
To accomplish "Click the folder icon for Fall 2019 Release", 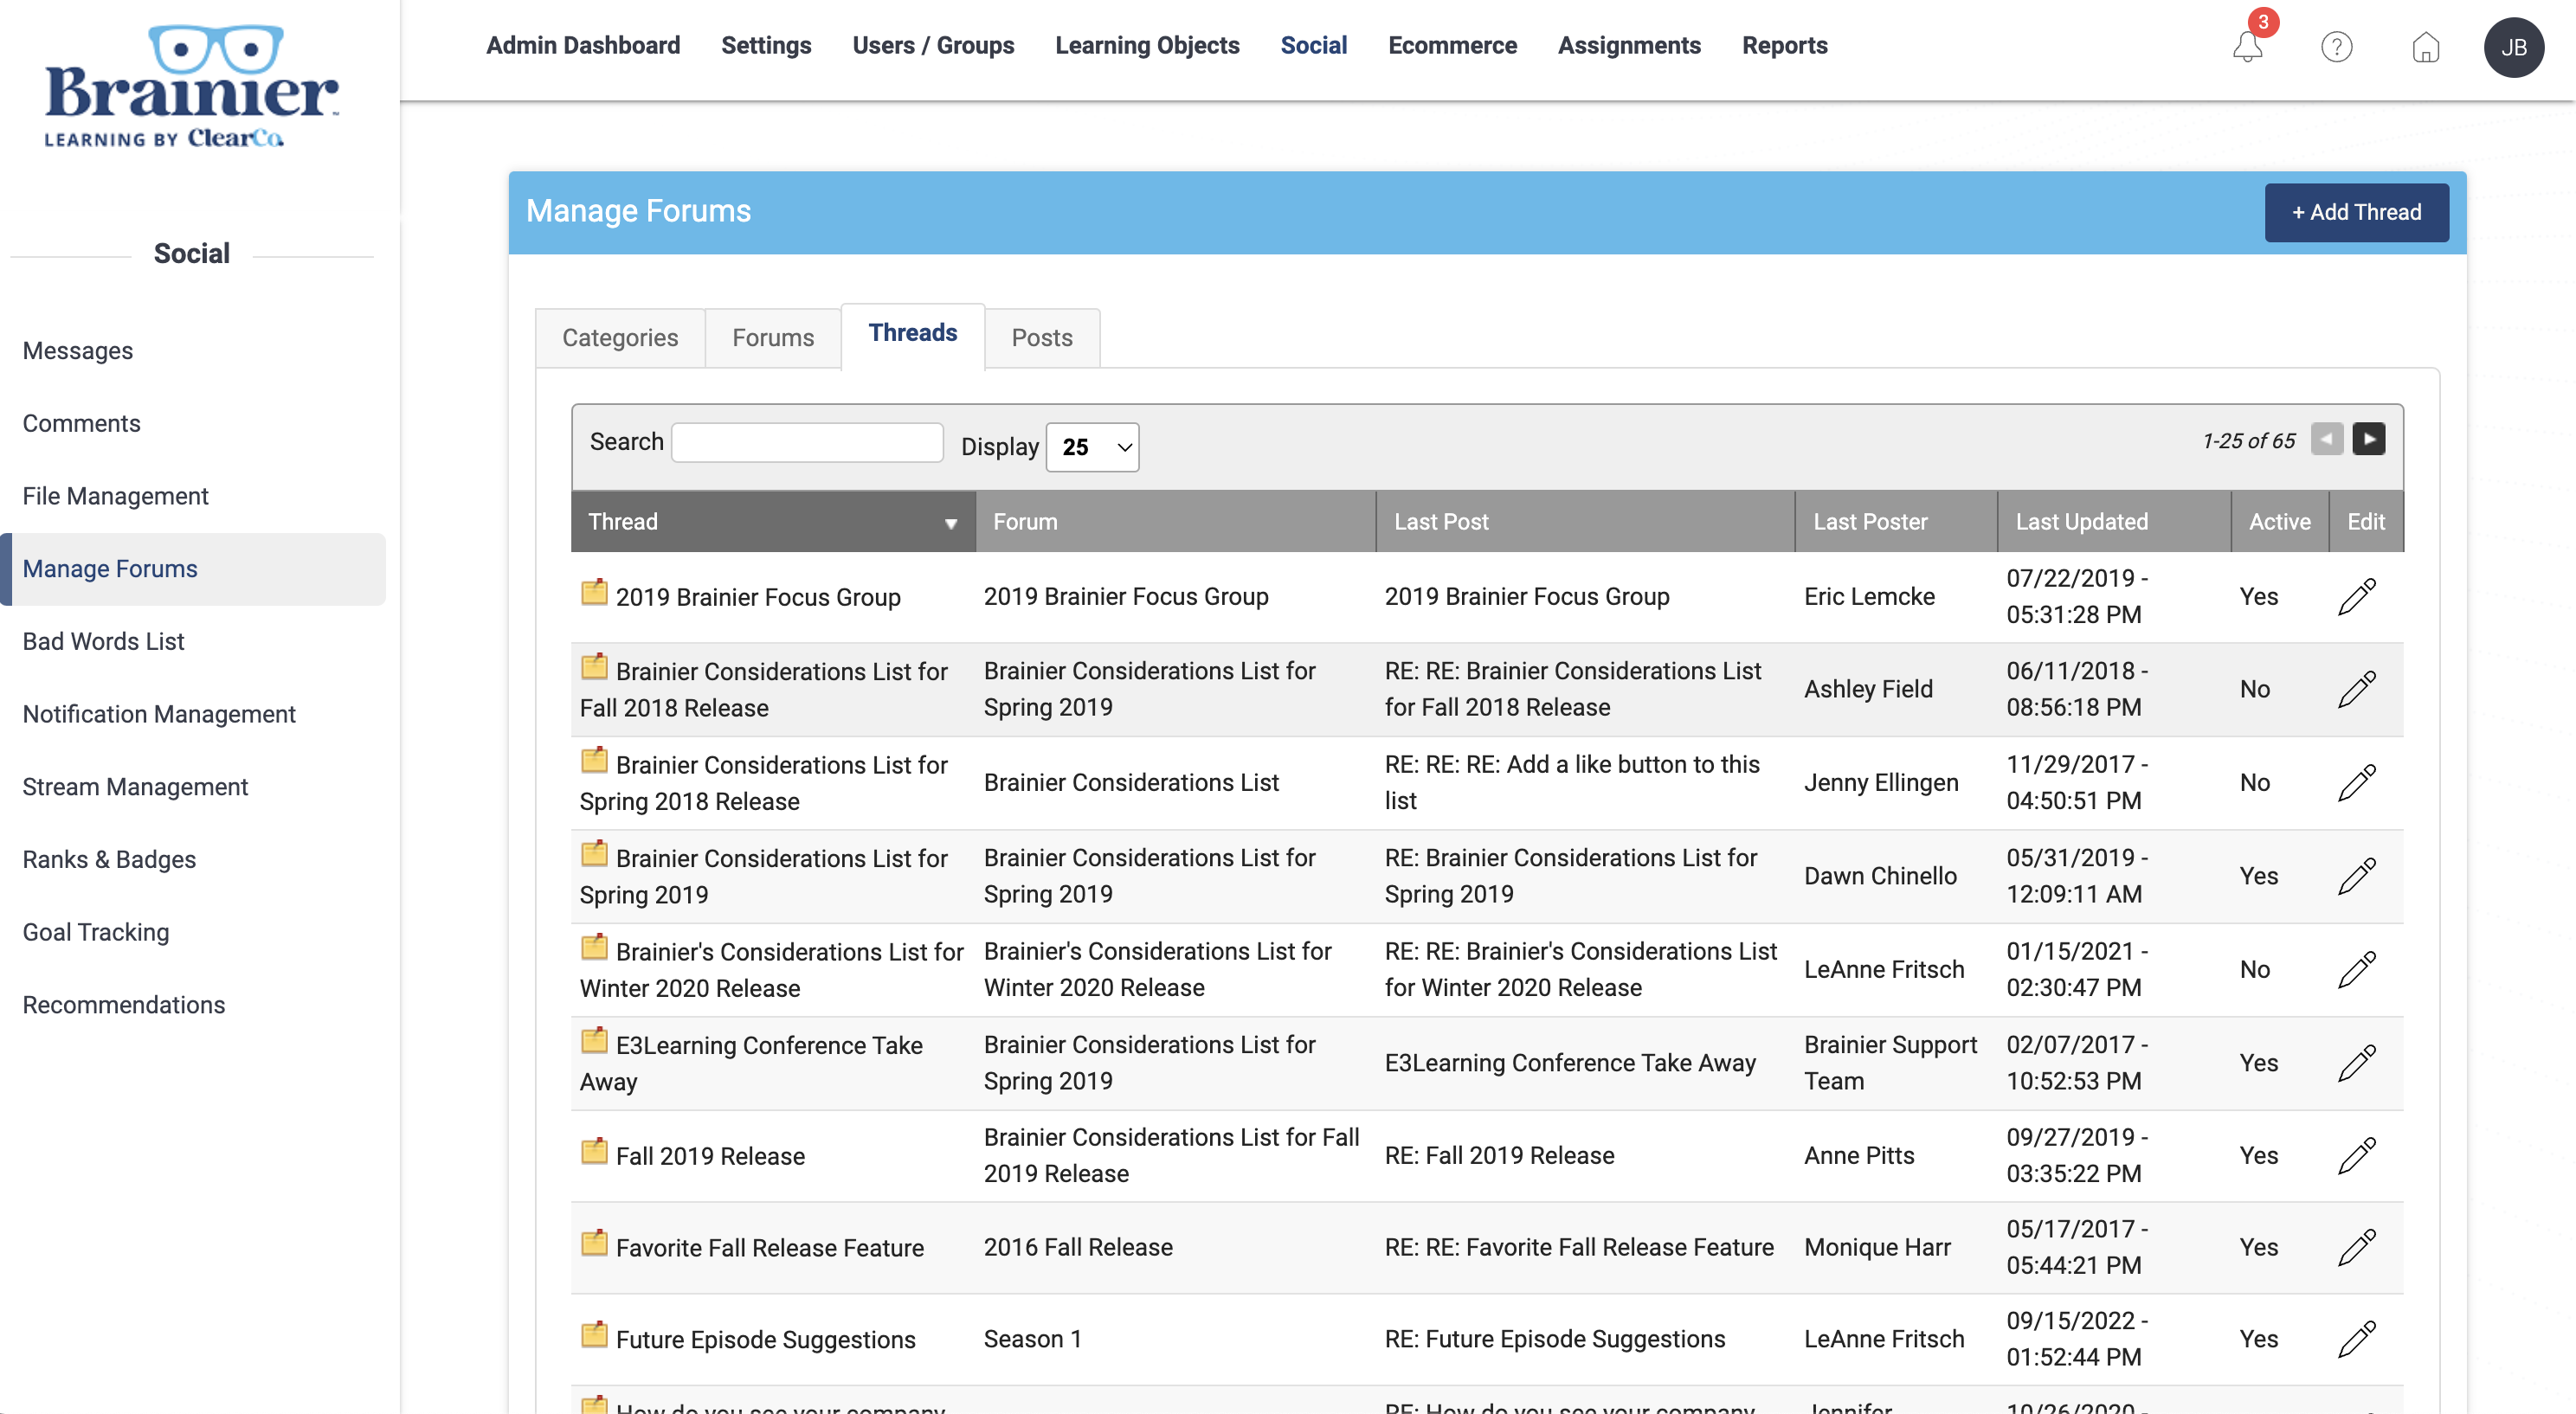I will [594, 1151].
